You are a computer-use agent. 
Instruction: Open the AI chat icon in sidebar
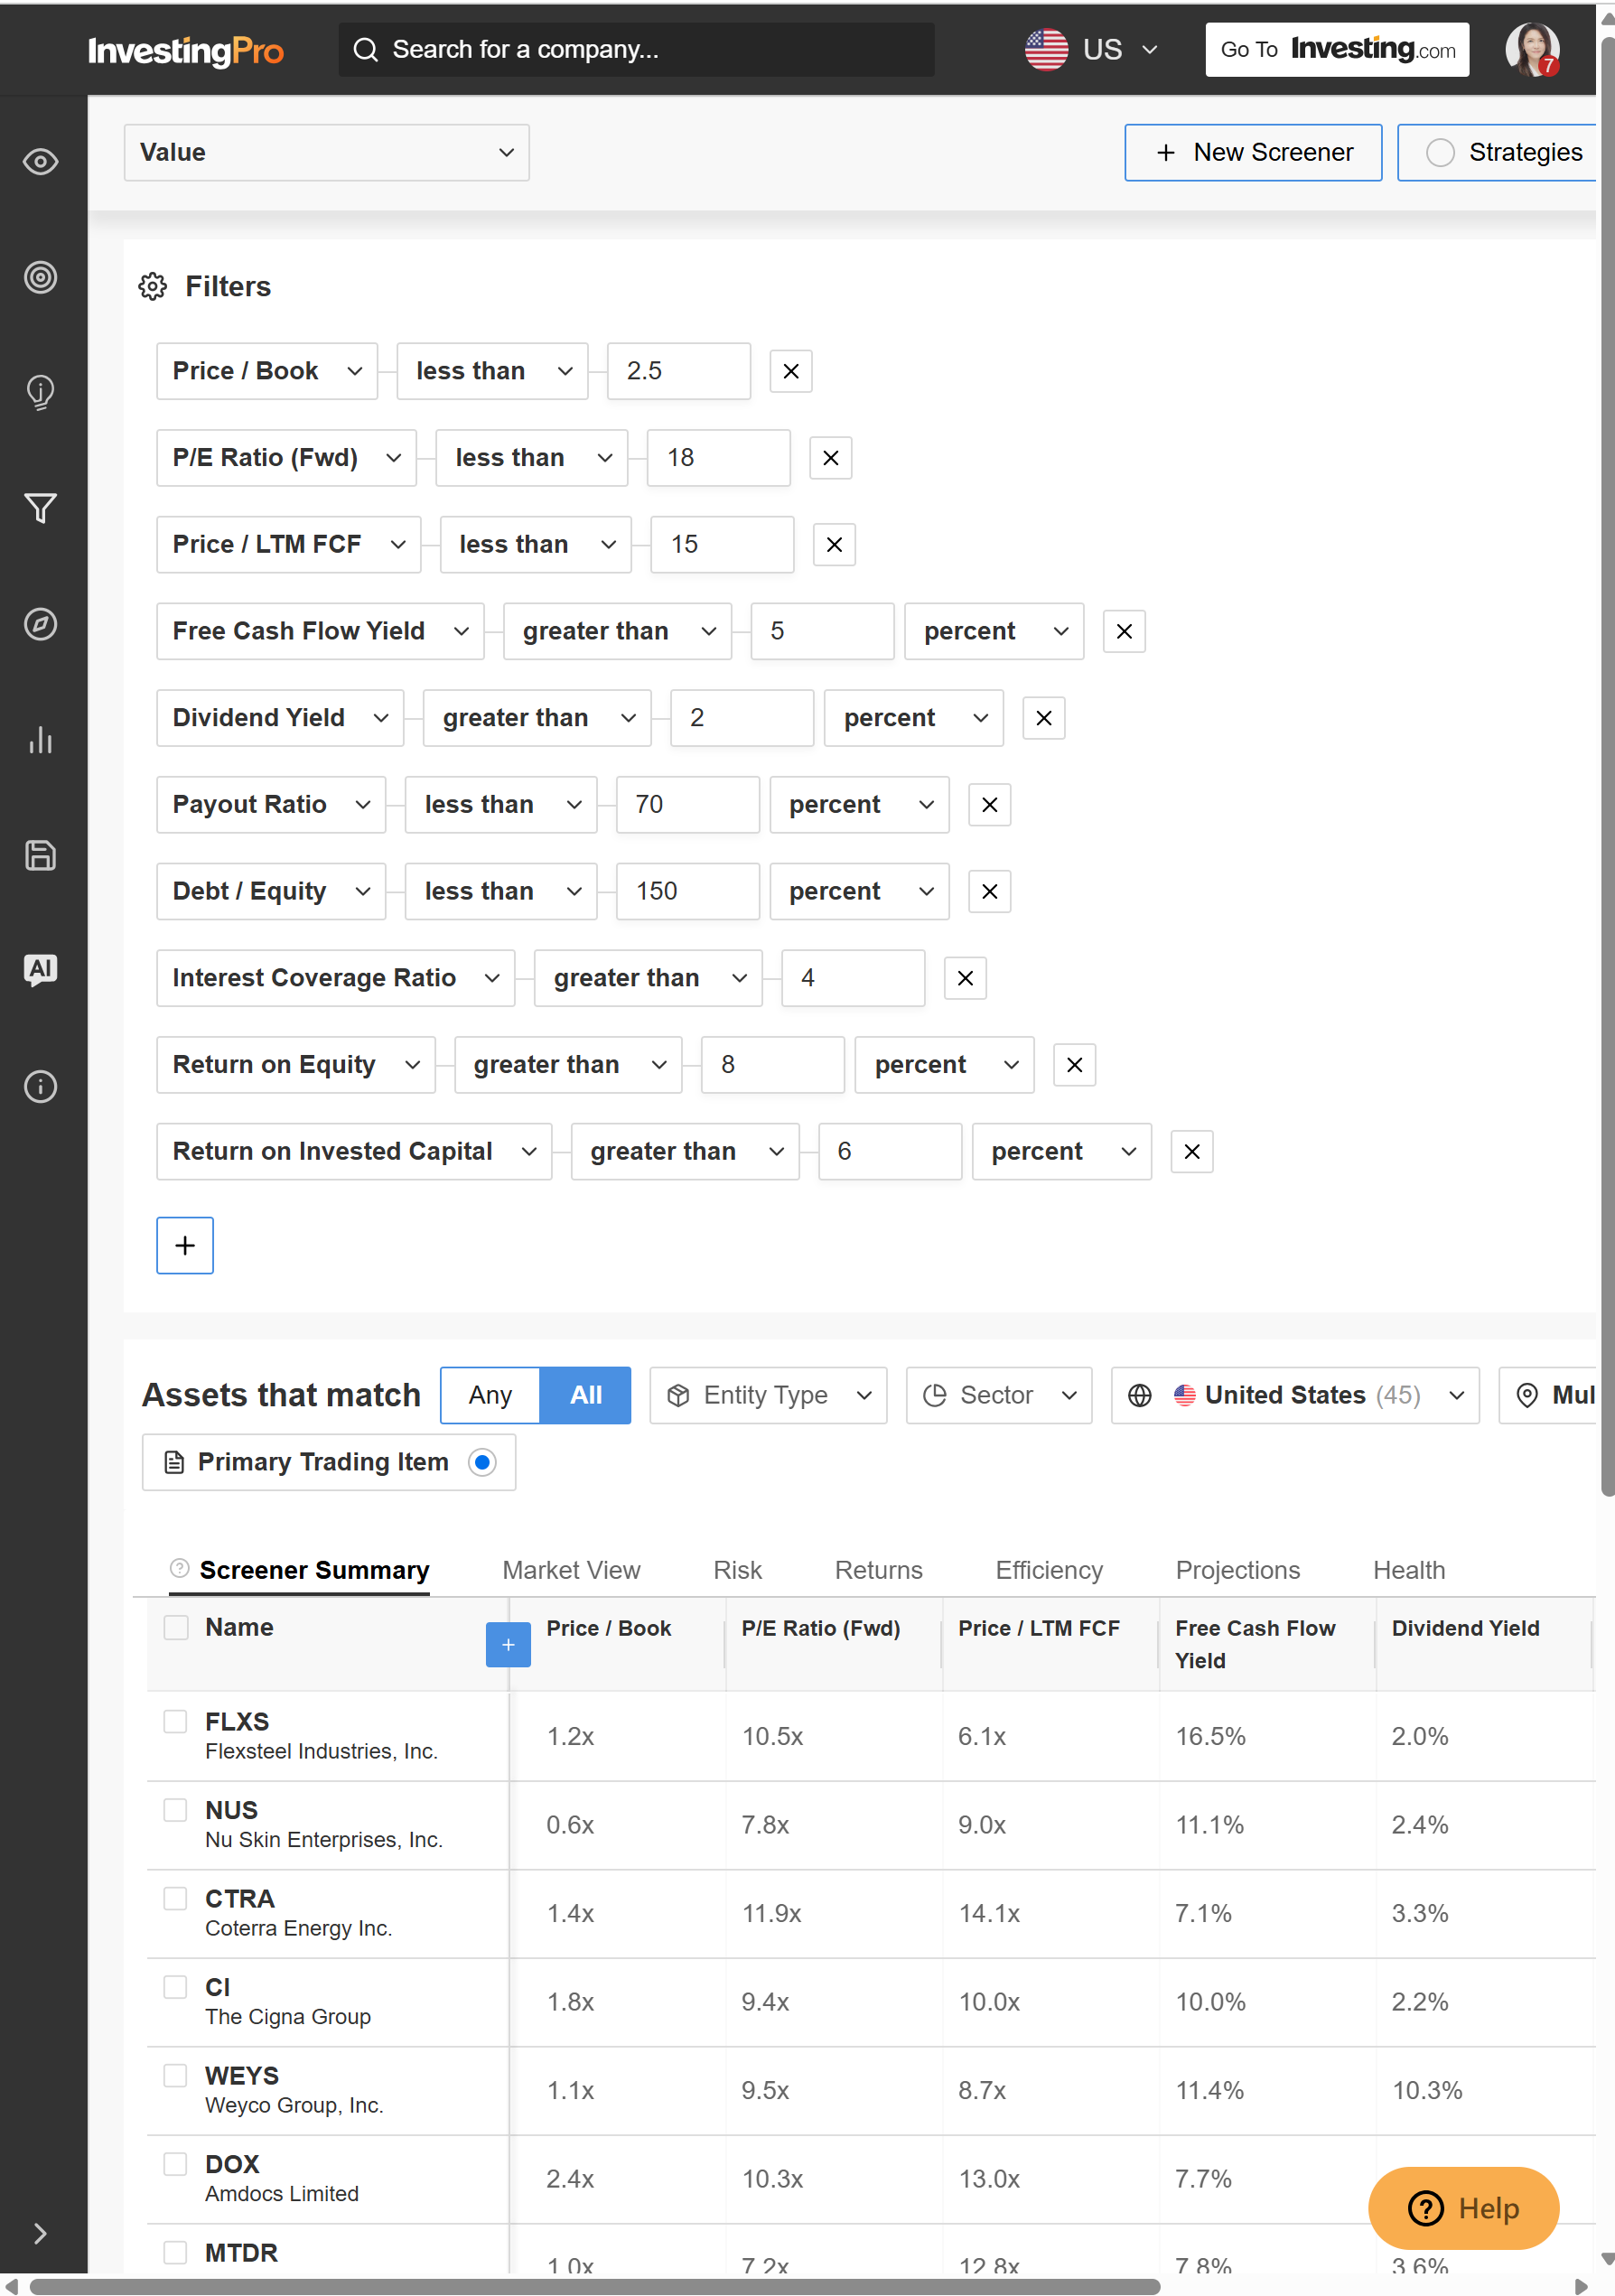40,970
